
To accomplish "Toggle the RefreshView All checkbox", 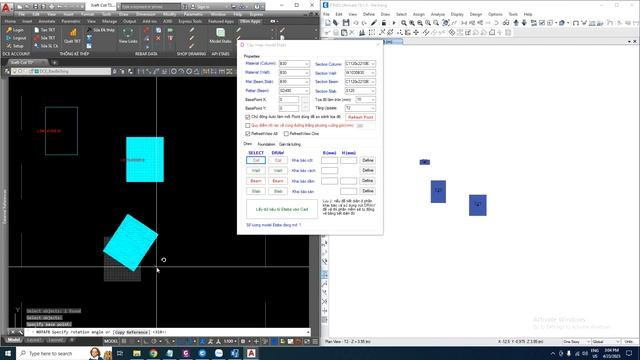I will pyautogui.click(x=247, y=134).
